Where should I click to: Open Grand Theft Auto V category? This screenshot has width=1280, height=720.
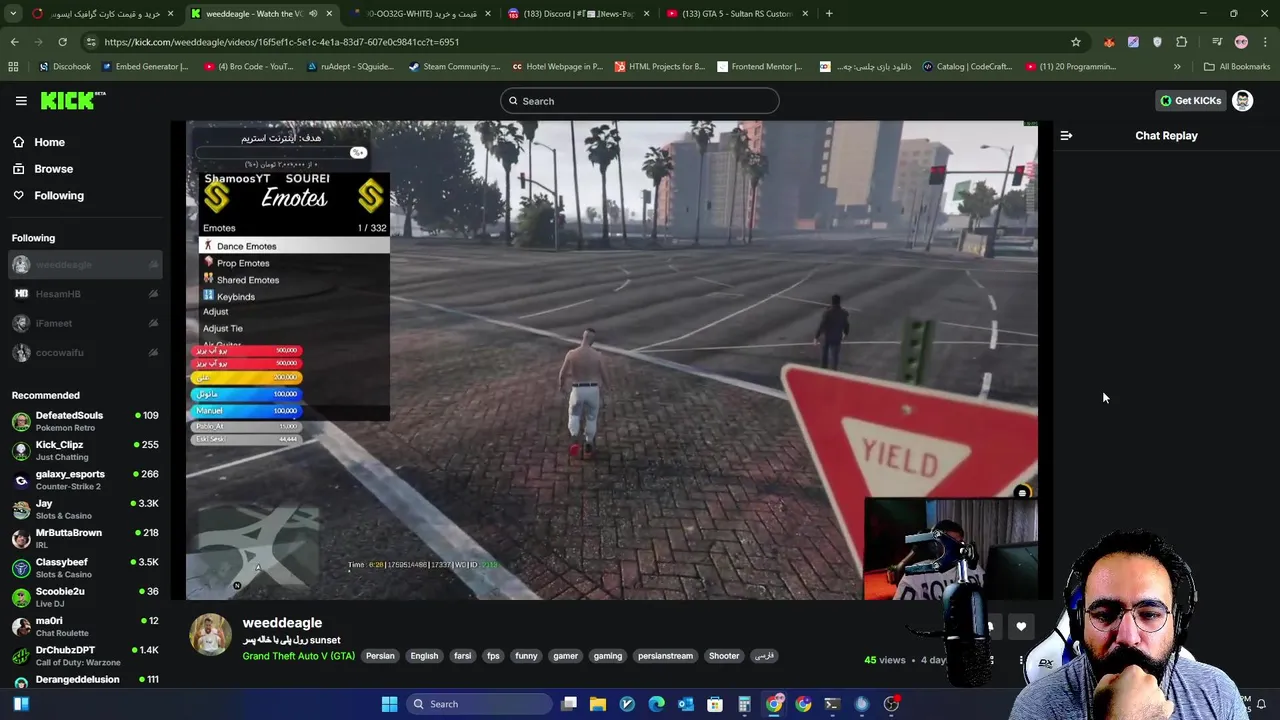click(x=298, y=656)
